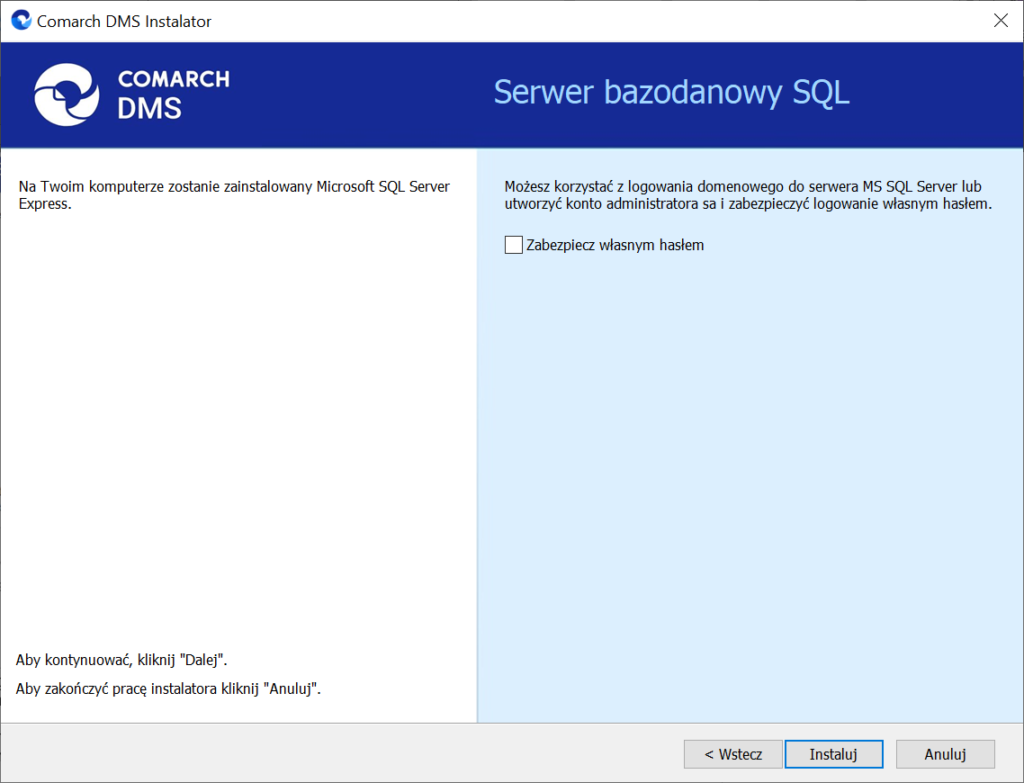Viewport: 1024px width, 783px height.
Task: Click '< Wstecz' to go back
Action: click(733, 754)
